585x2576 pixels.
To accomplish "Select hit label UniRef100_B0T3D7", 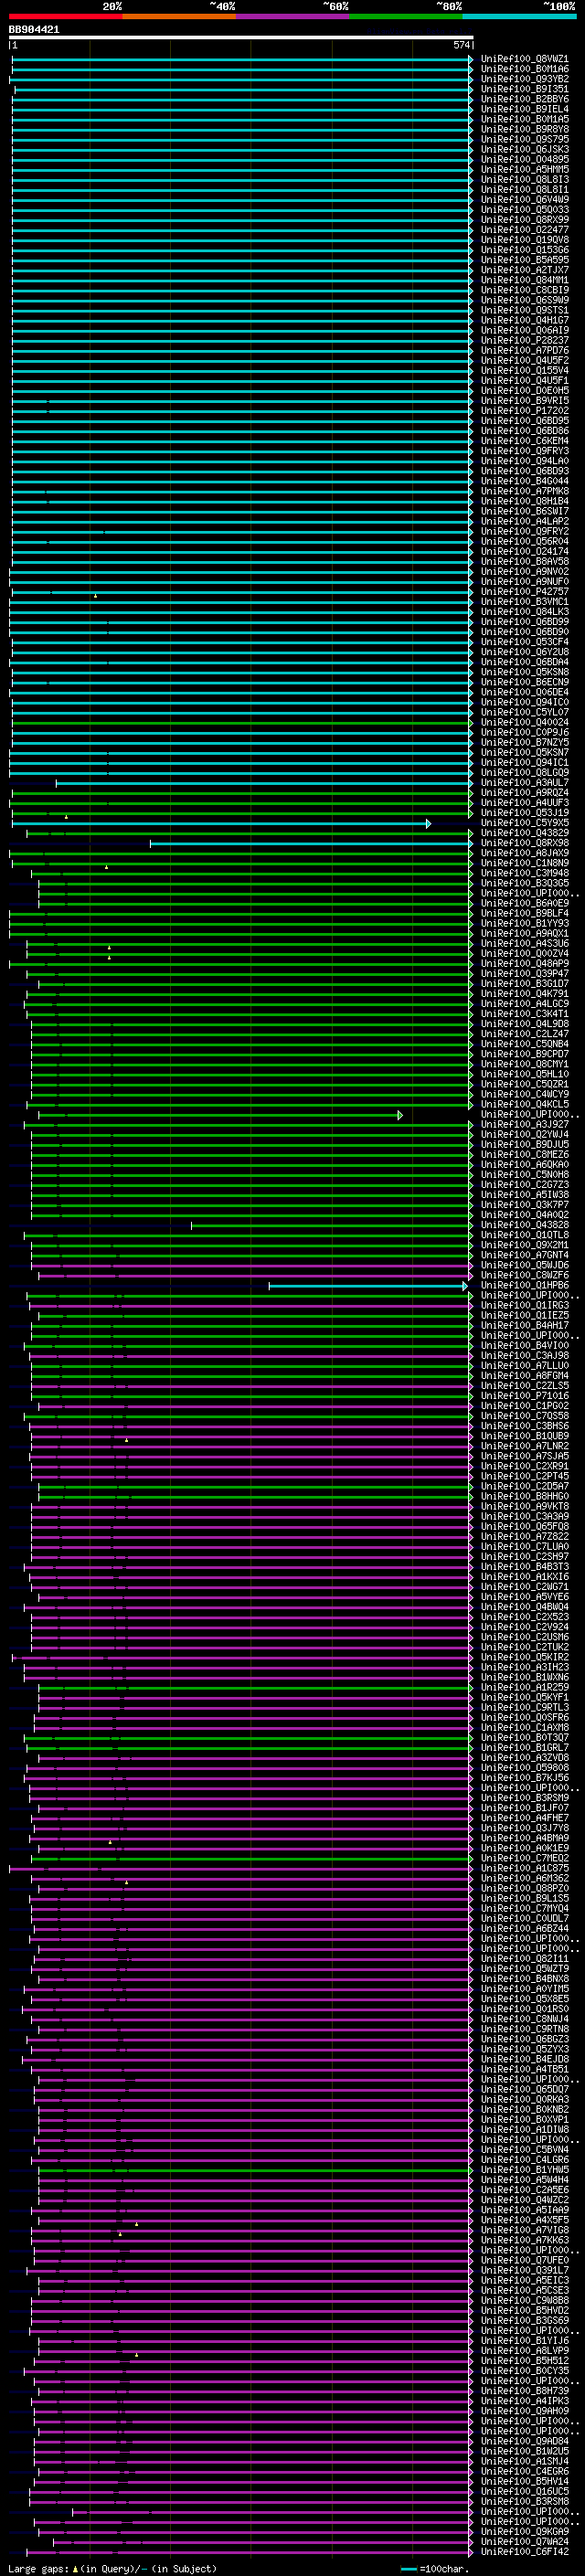I will click(525, 1737).
